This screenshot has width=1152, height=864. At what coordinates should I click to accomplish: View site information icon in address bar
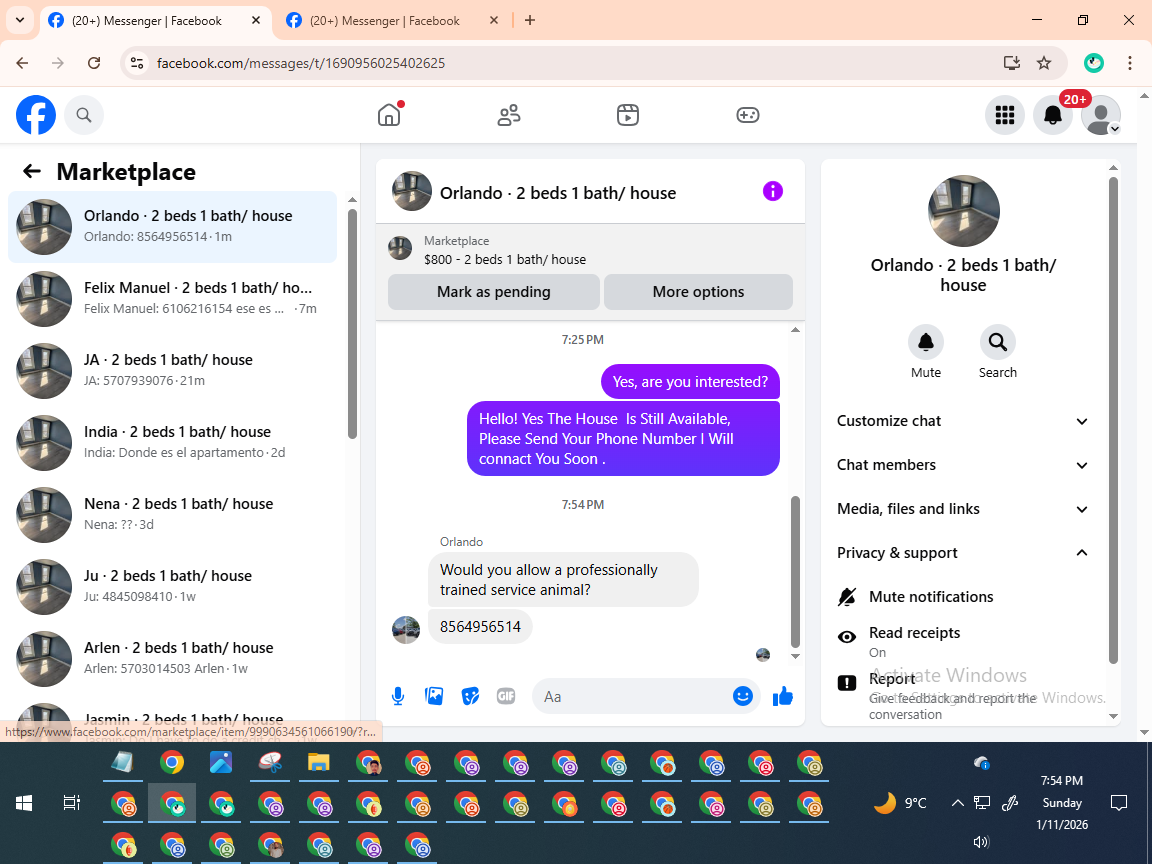(137, 63)
